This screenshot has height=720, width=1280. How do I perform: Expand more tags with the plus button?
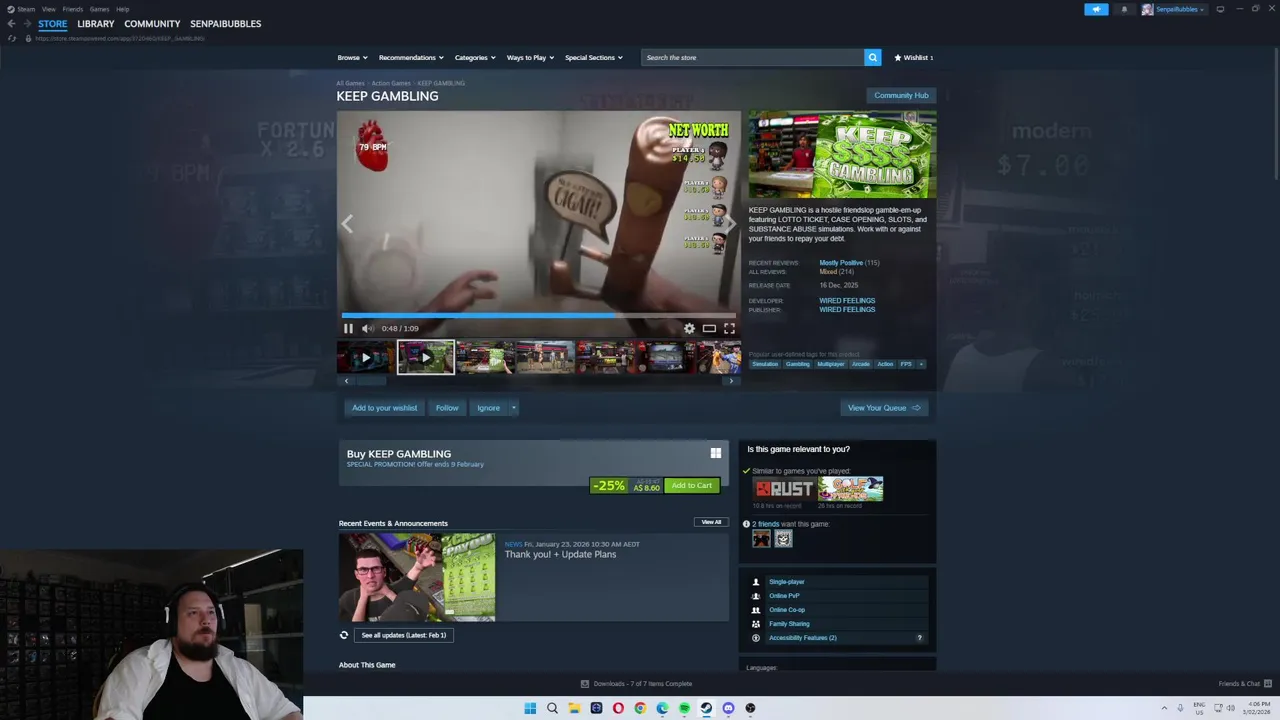[x=921, y=364]
